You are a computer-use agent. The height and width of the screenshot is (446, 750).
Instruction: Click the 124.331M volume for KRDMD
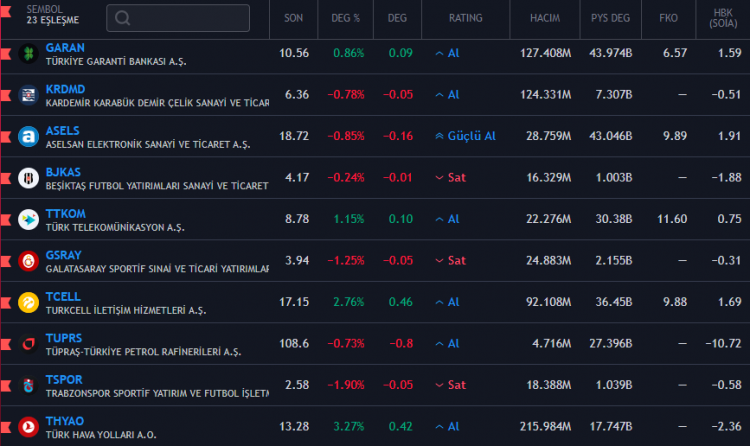(545, 95)
